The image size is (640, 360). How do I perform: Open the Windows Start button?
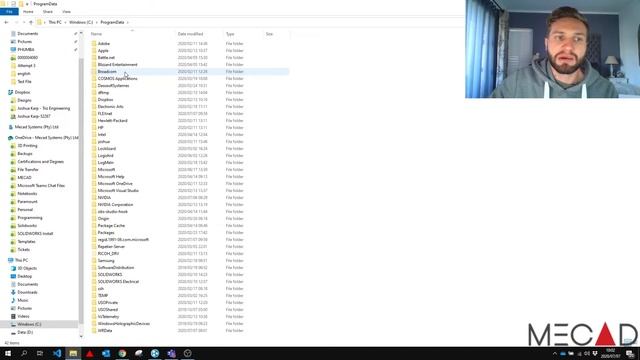pyautogui.click(x=8, y=353)
